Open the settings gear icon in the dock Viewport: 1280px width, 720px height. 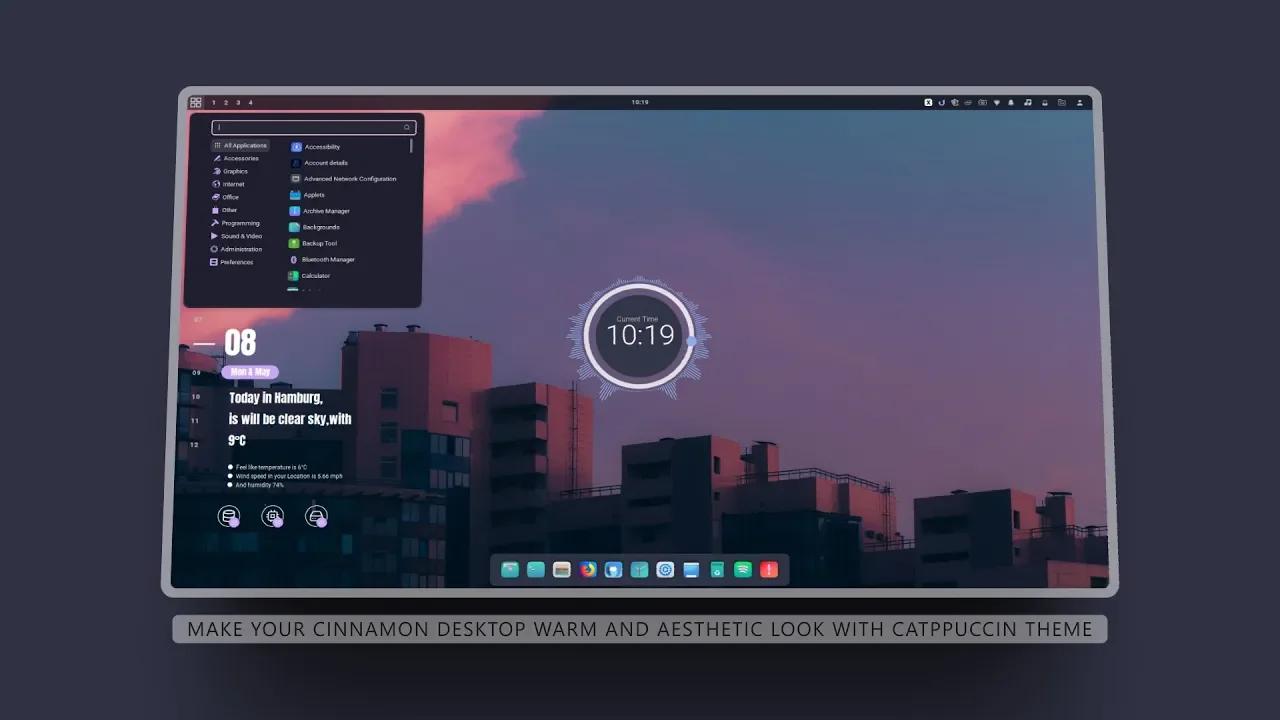[666, 569]
